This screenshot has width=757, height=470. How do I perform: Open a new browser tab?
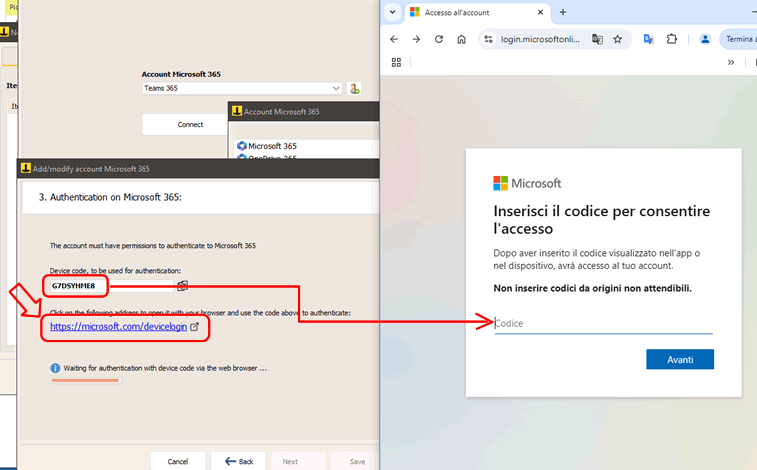563,13
